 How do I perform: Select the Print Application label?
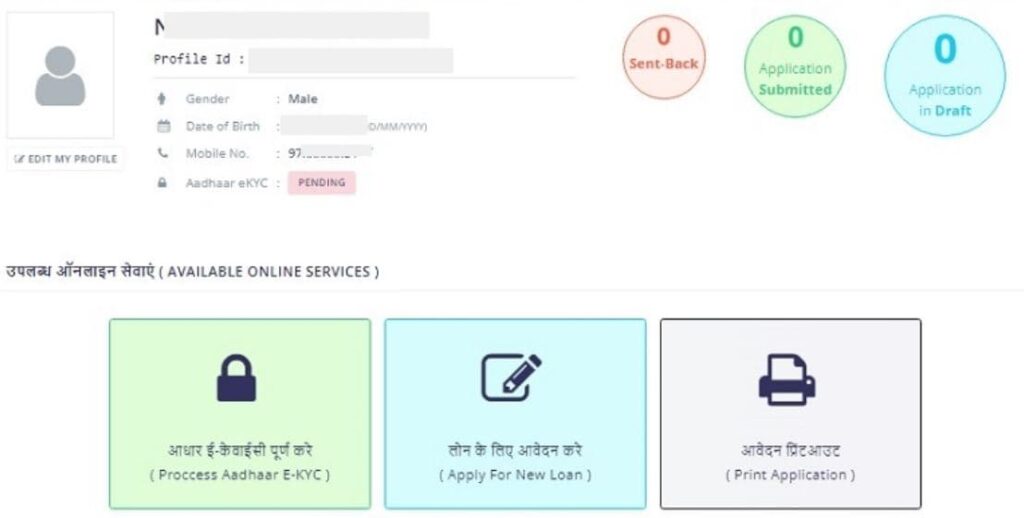pos(790,475)
